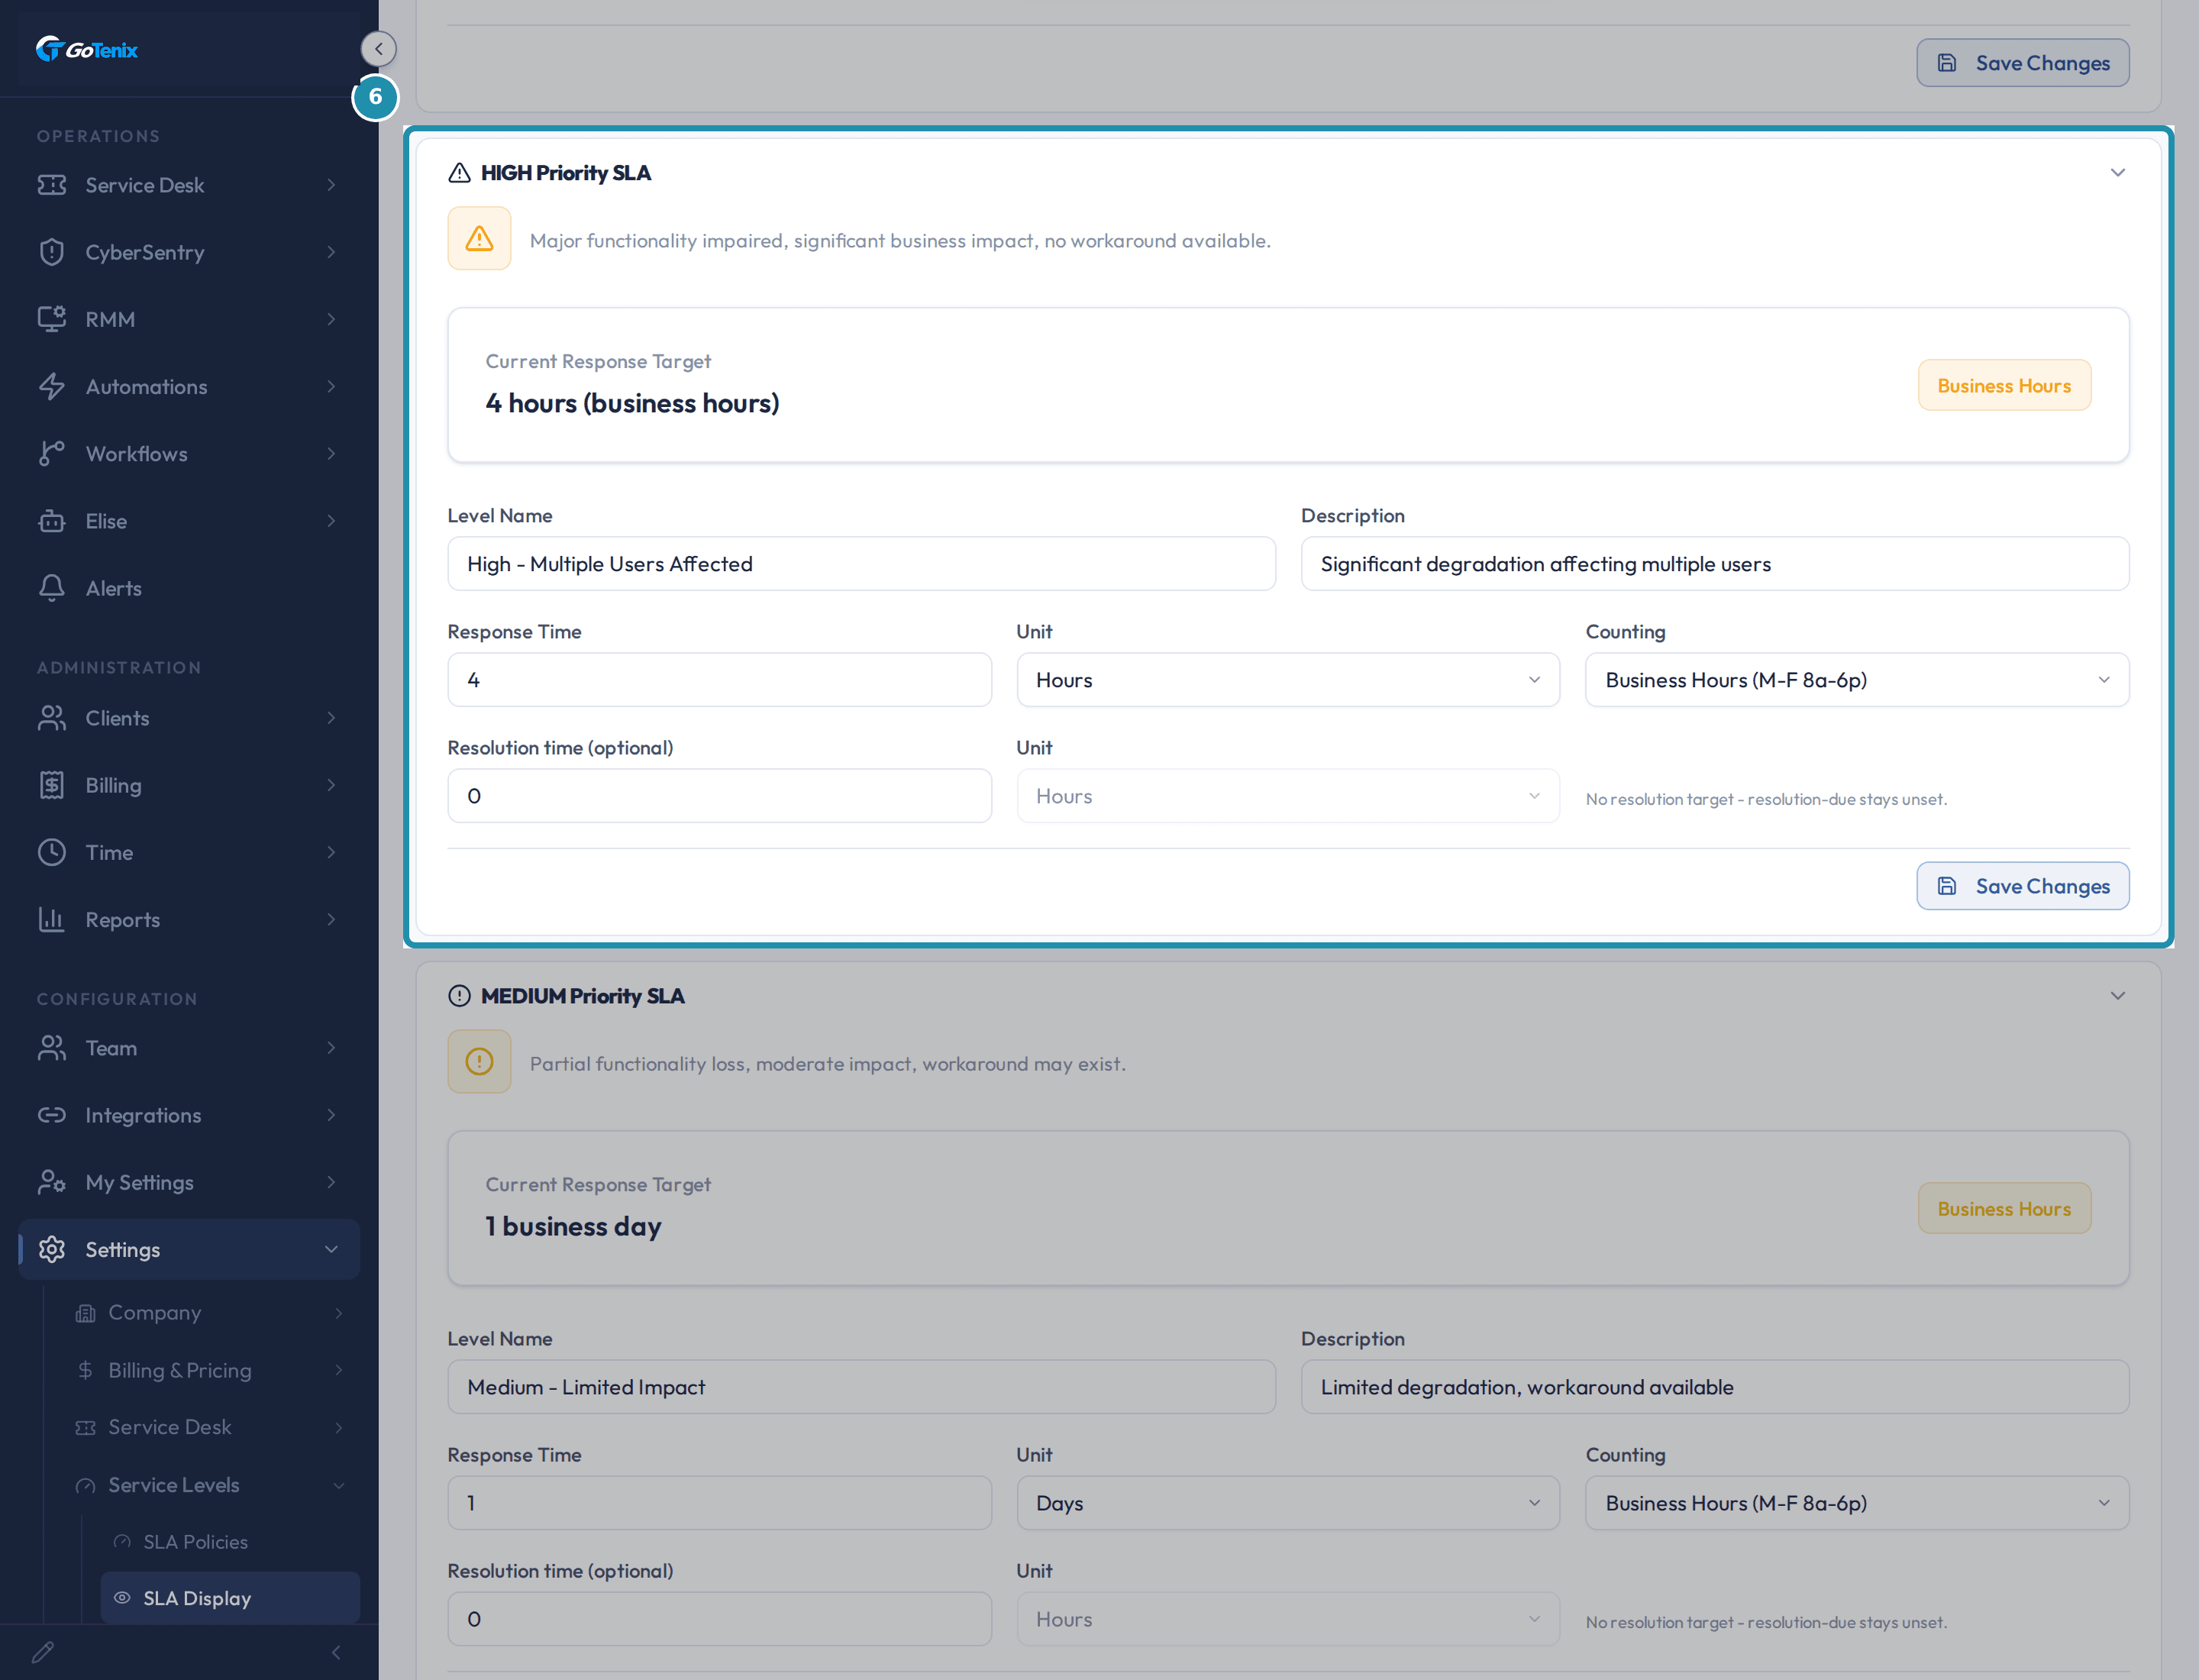
Task: Click the RMM monitor icon
Action: (52, 319)
